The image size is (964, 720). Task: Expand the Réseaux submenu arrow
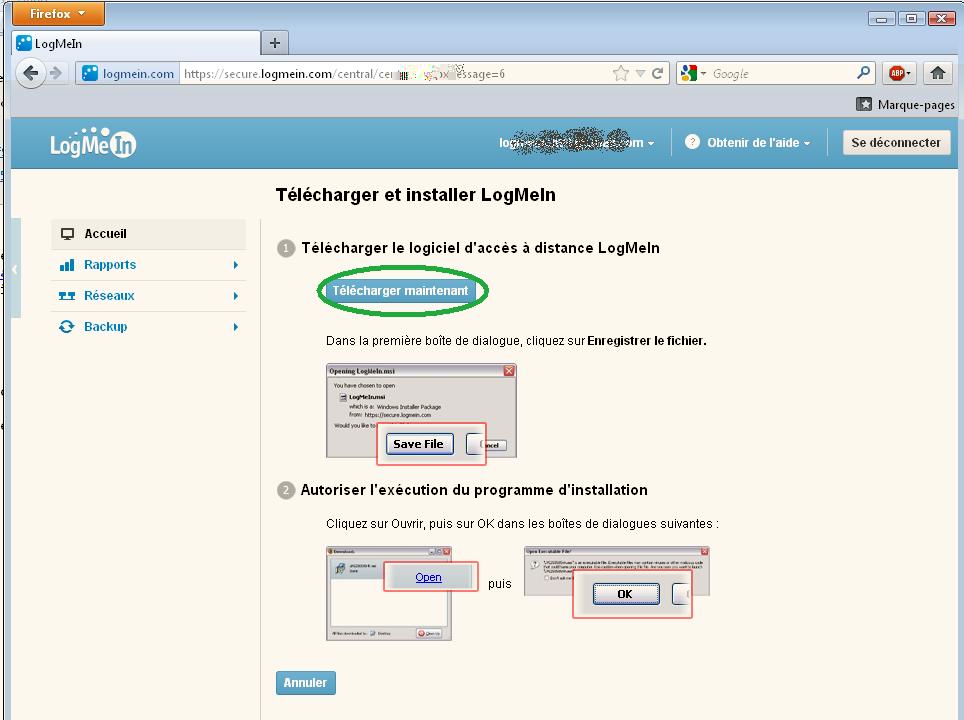click(235, 296)
